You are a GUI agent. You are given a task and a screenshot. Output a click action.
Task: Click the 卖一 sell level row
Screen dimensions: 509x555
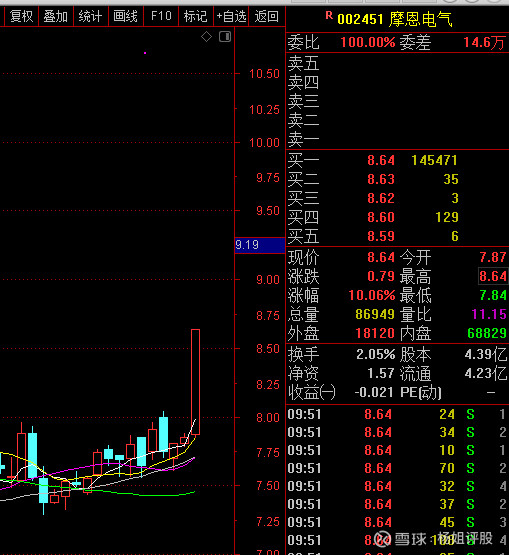(398, 140)
